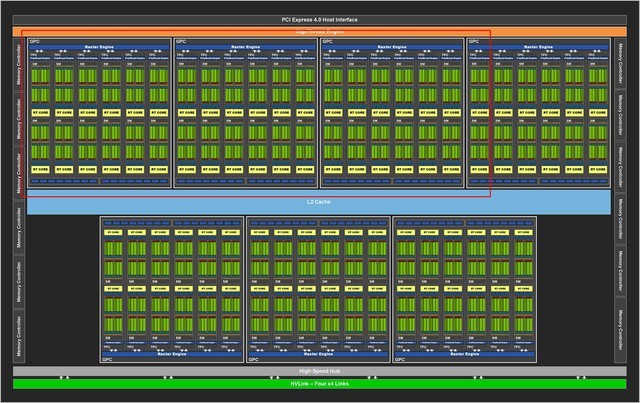The image size is (640, 403).
Task: Click the GPC label of the top-left cluster
Action: point(35,42)
